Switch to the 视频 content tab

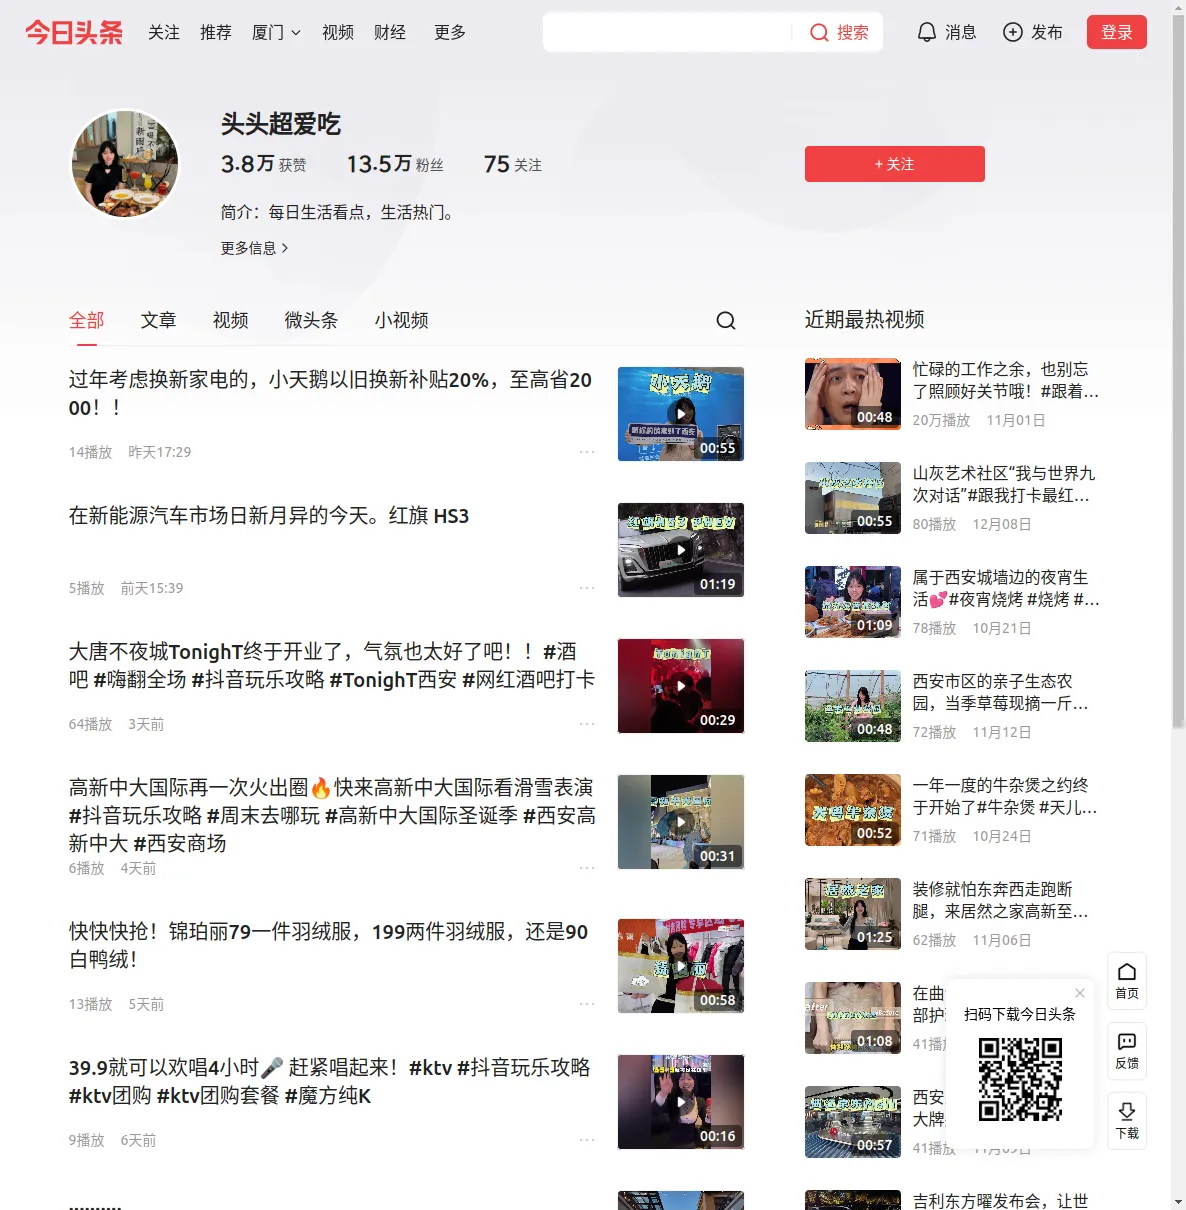coord(231,320)
